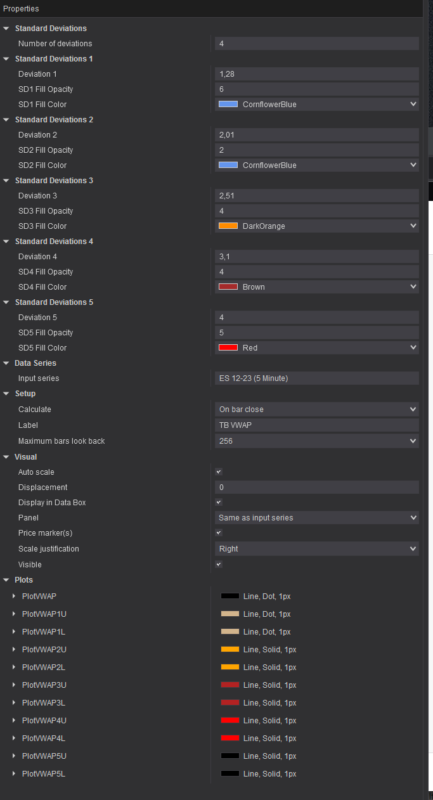Collapse the Standard Deviations 1 section
This screenshot has height=800, width=433.
coord(6,59)
